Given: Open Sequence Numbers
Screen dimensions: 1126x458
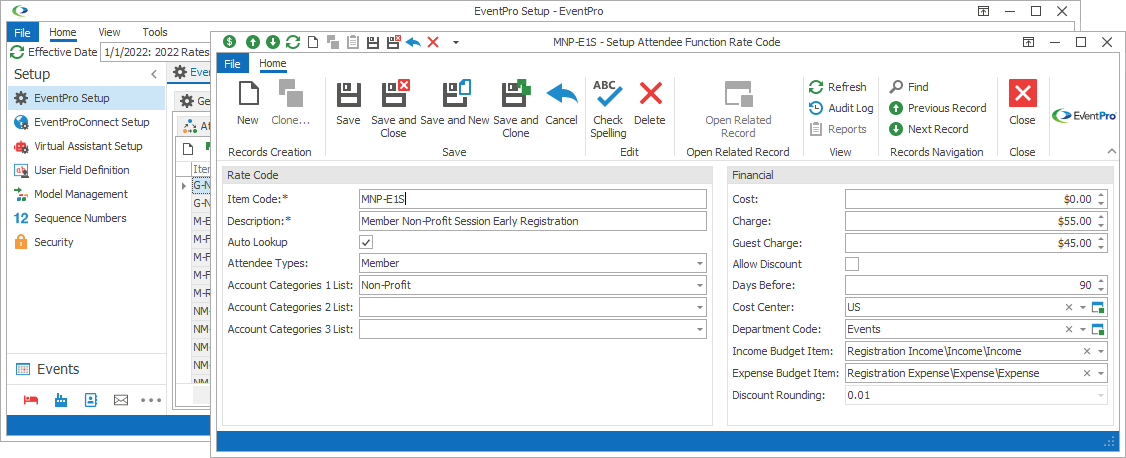Looking at the screenshot, I should click(86, 218).
